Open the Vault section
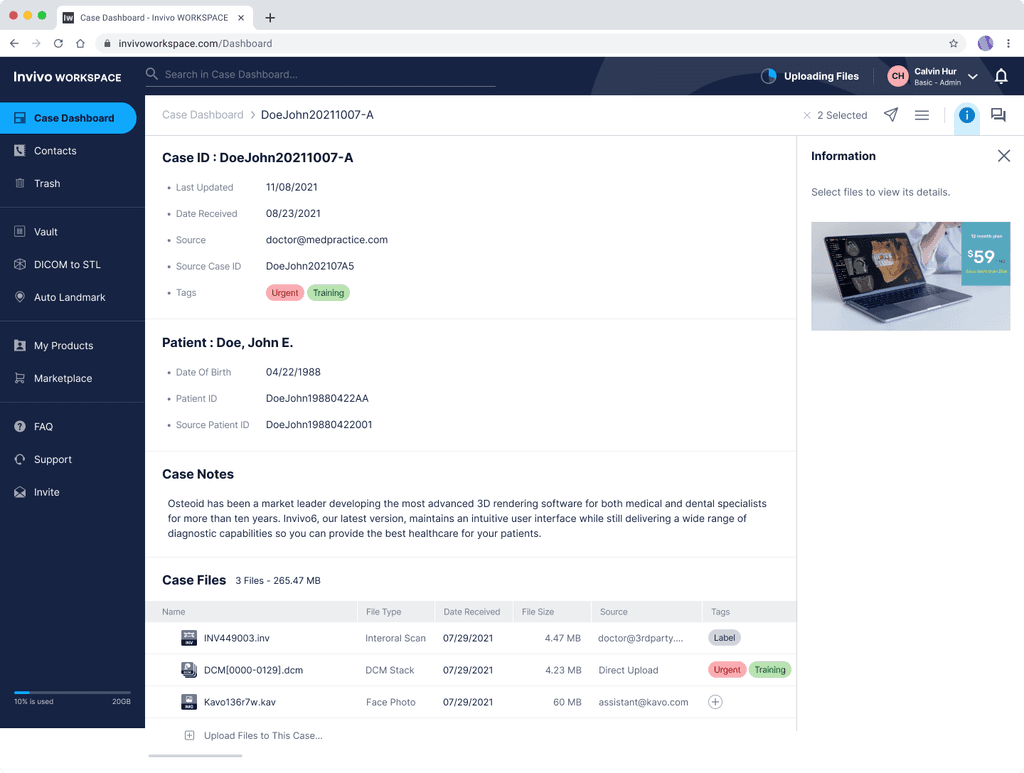This screenshot has height=773, width=1024. coord(46,232)
